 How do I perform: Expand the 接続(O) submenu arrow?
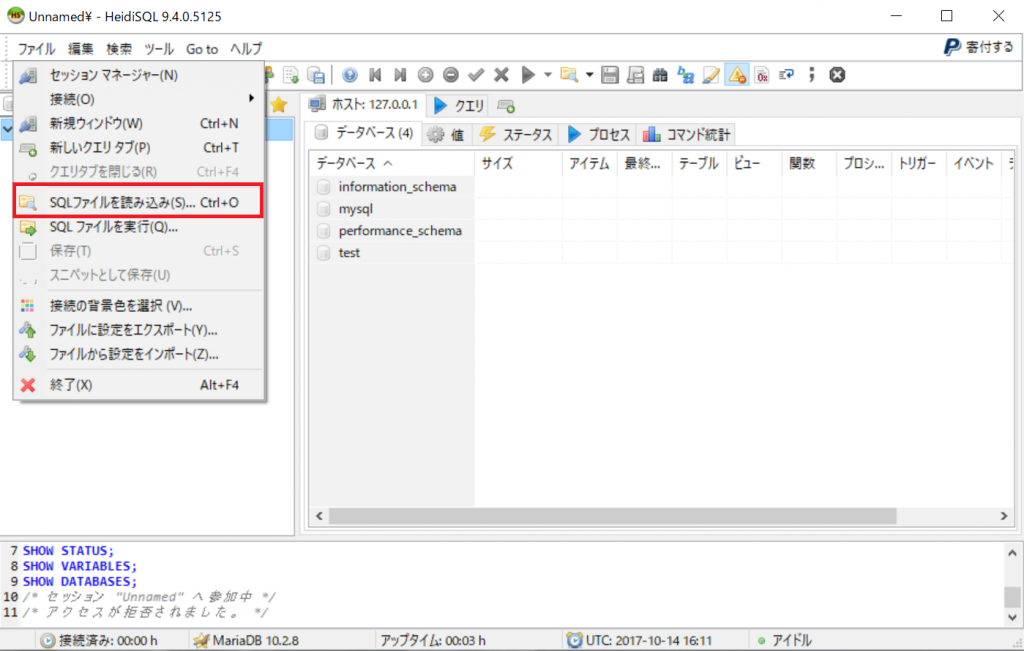coord(251,99)
